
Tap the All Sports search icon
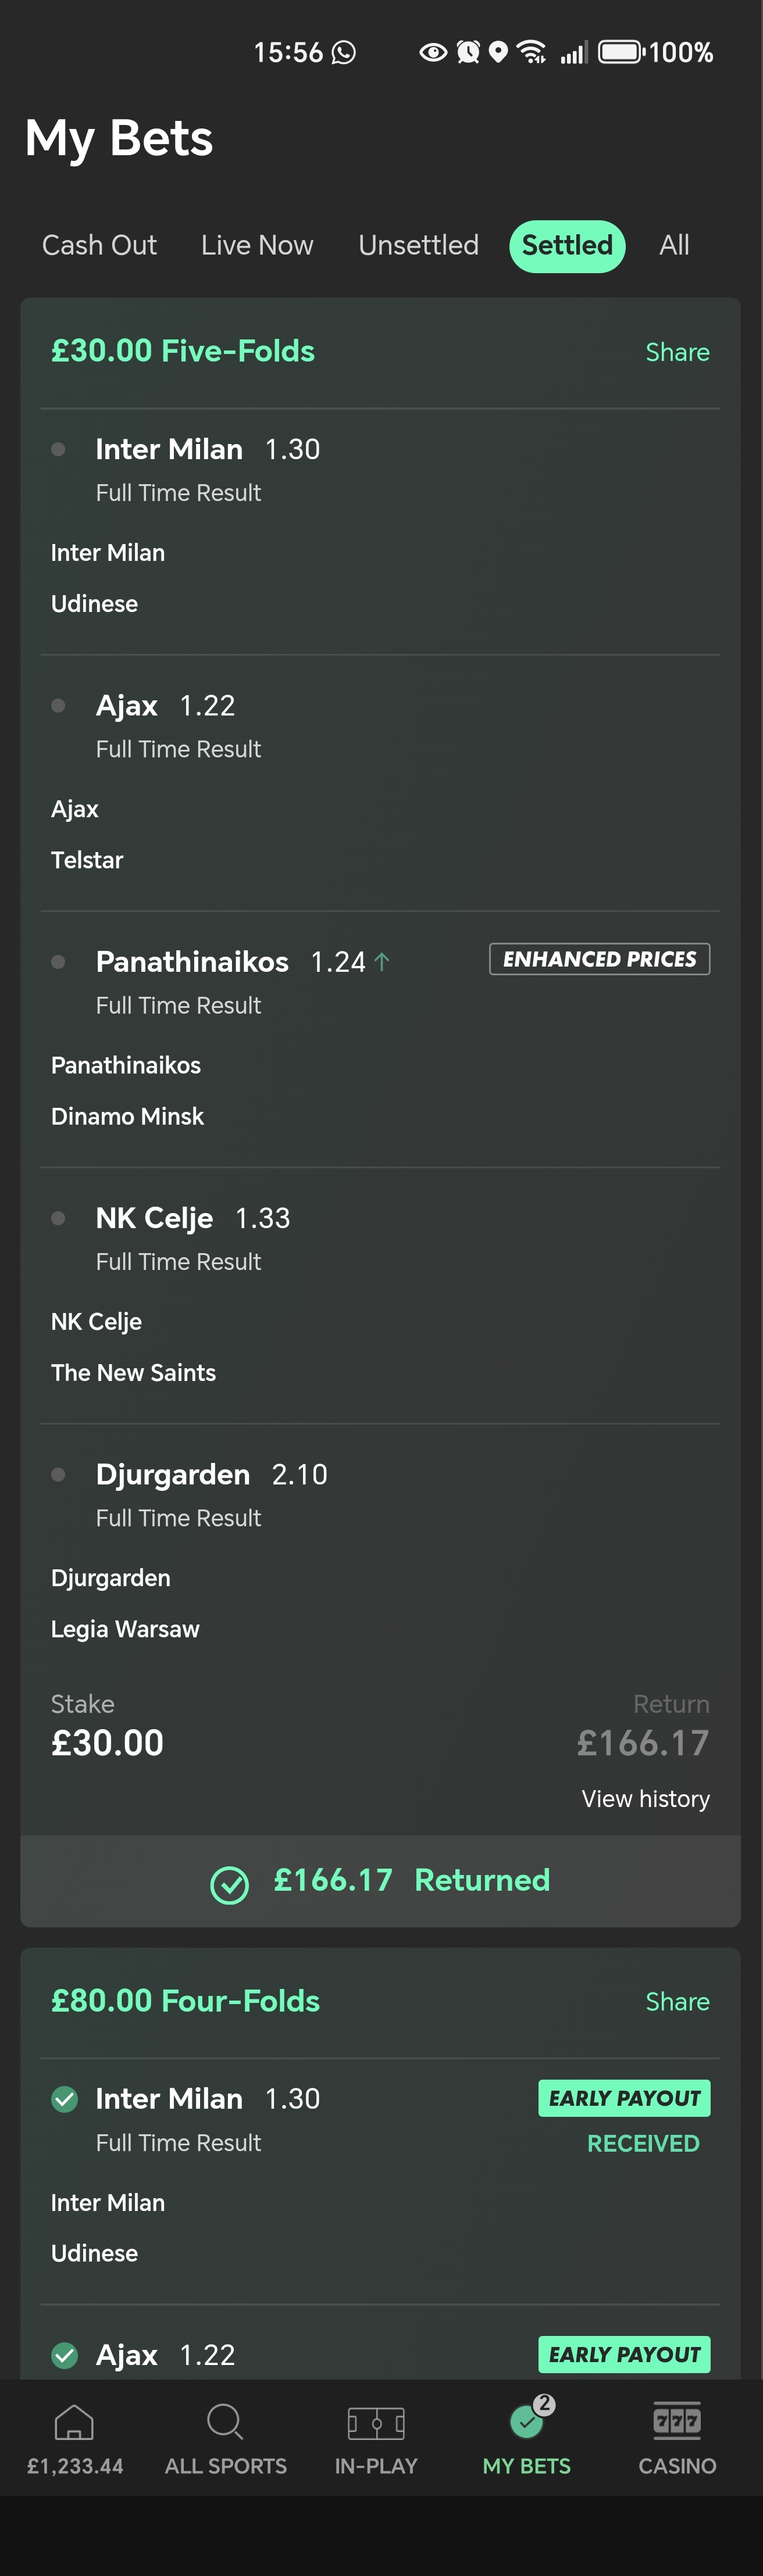pos(225,2422)
